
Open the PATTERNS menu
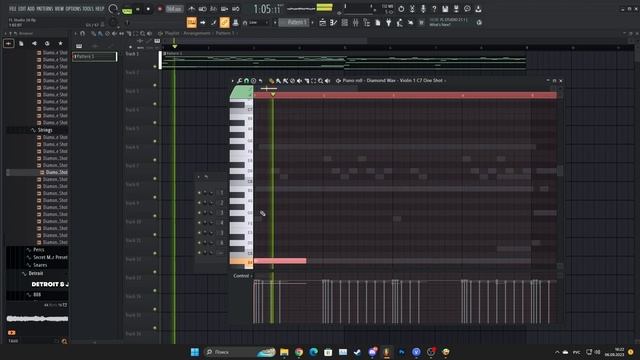44,9
